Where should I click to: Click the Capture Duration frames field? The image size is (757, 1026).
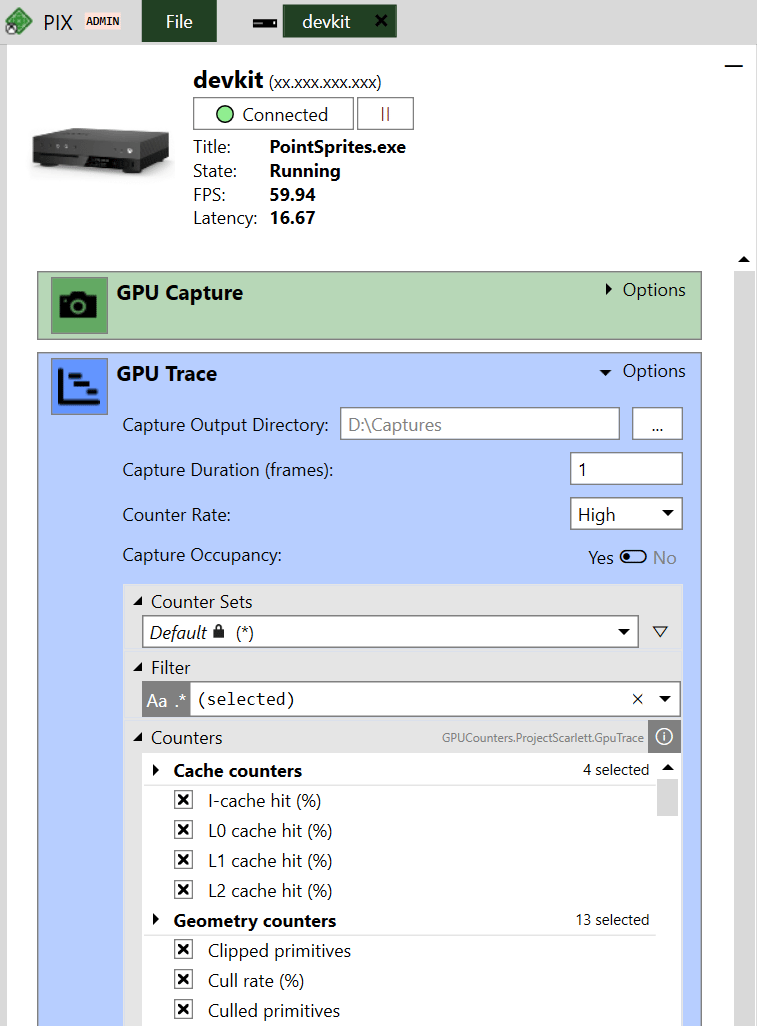point(626,469)
